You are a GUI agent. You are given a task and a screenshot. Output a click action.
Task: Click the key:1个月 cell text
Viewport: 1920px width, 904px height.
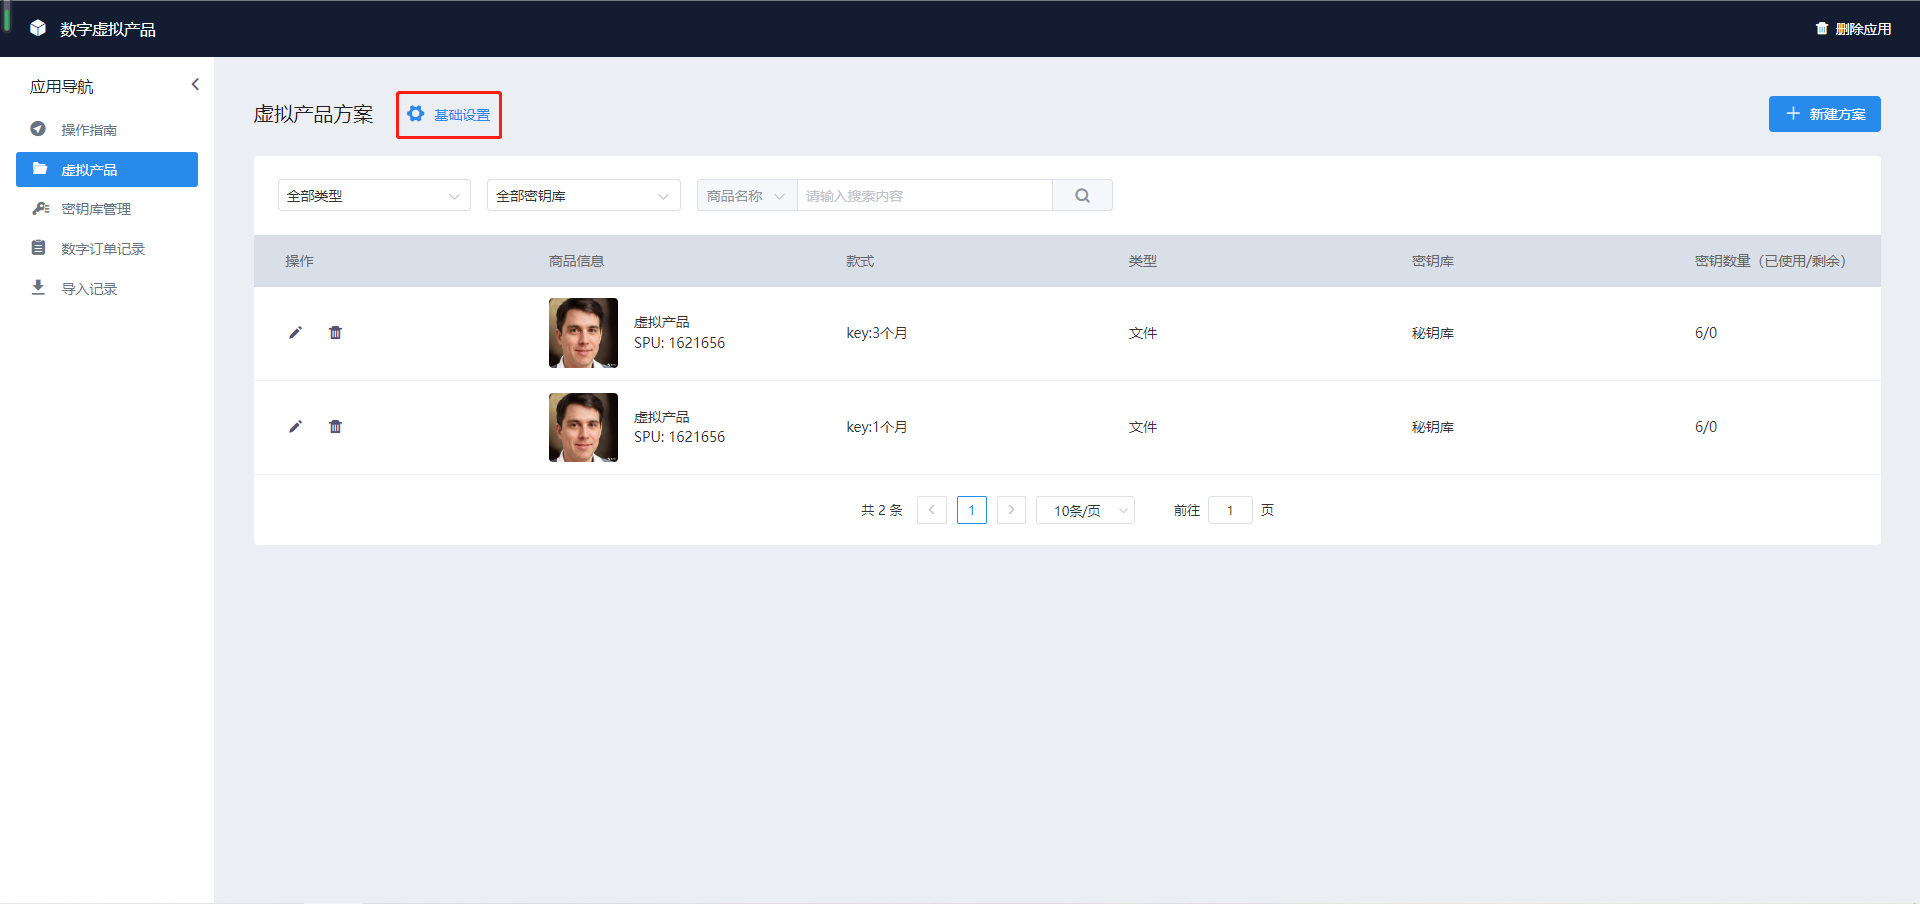[x=877, y=427]
